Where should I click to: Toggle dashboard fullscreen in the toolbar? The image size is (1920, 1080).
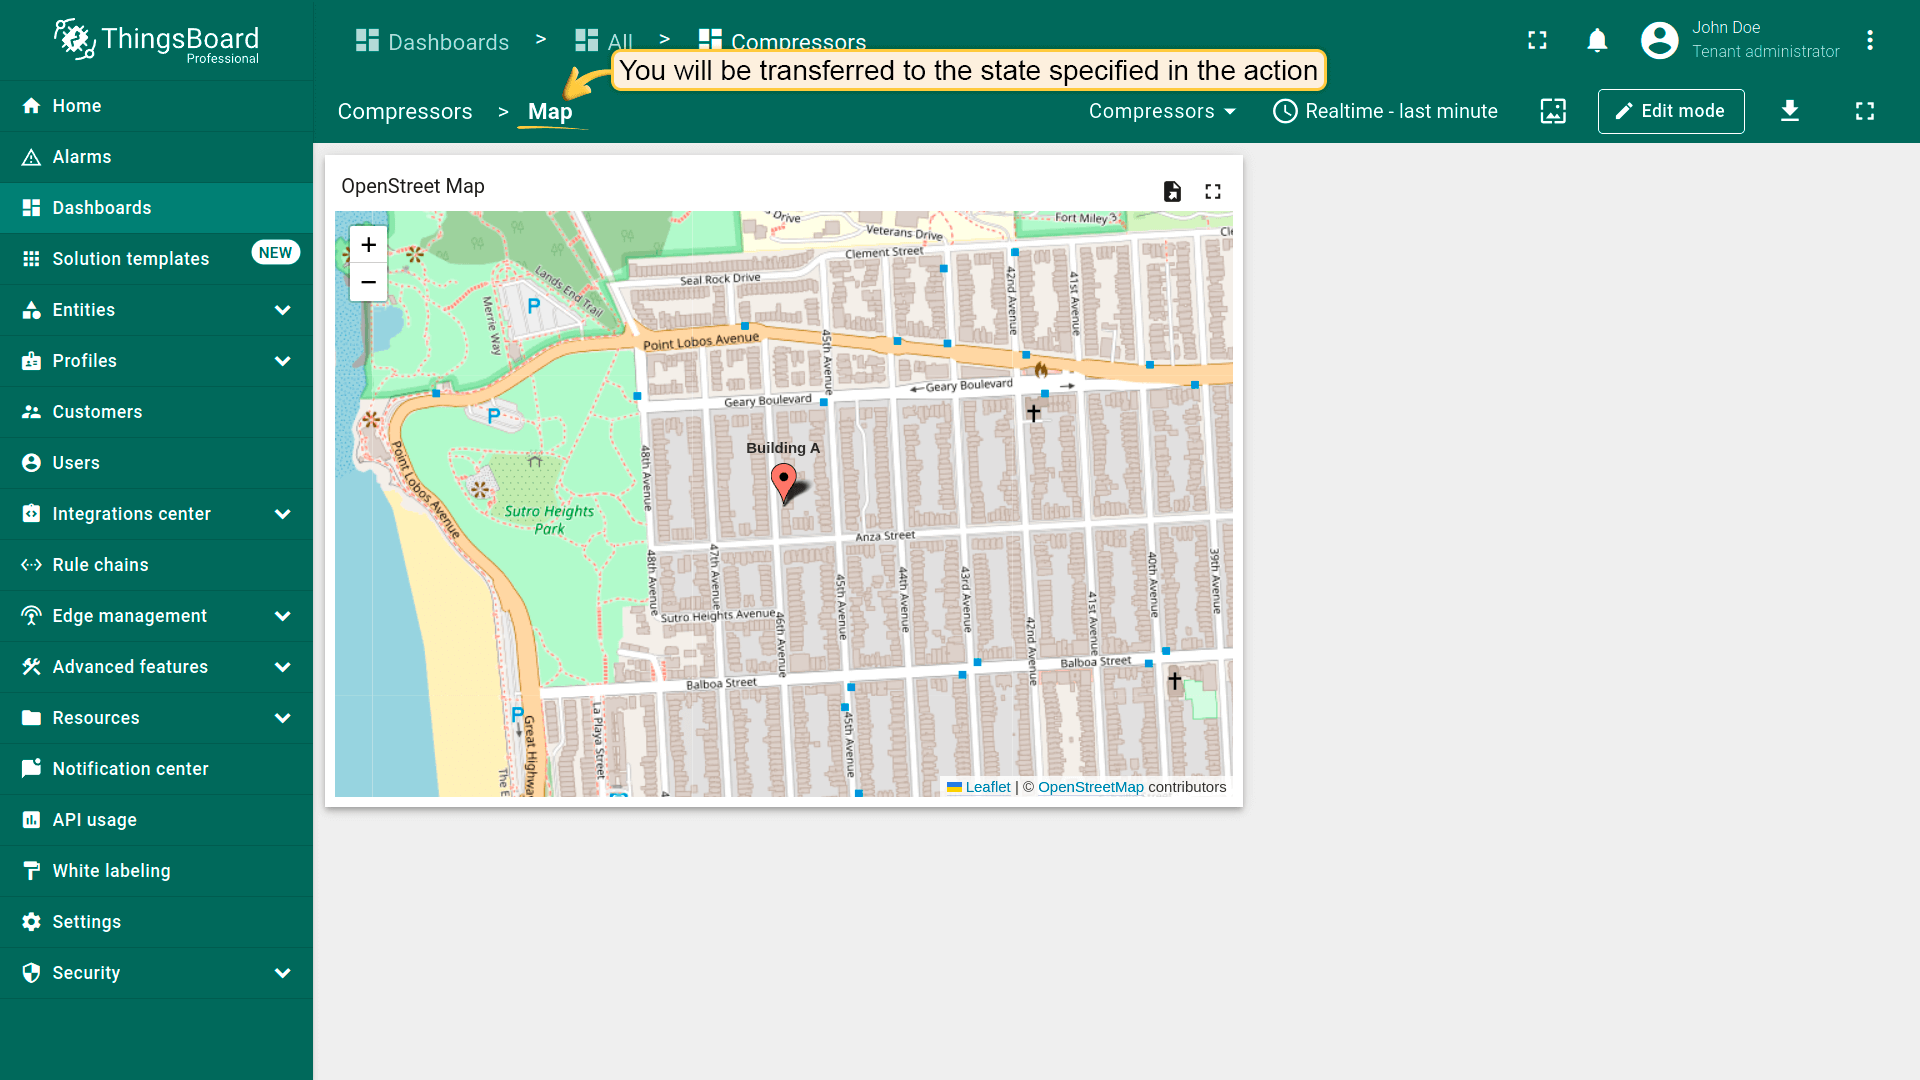click(x=1865, y=111)
